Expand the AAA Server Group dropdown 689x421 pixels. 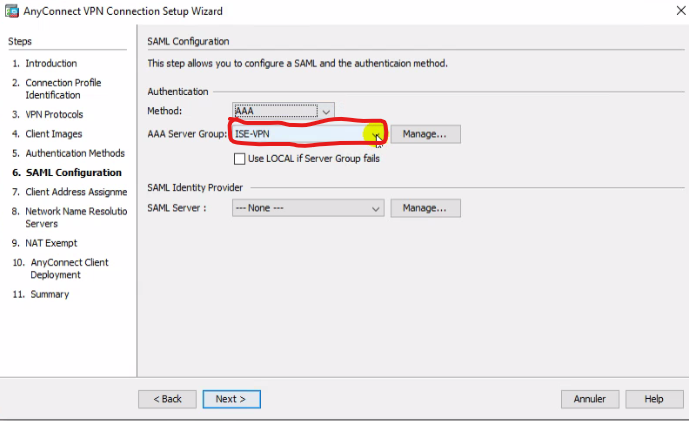(x=376, y=134)
